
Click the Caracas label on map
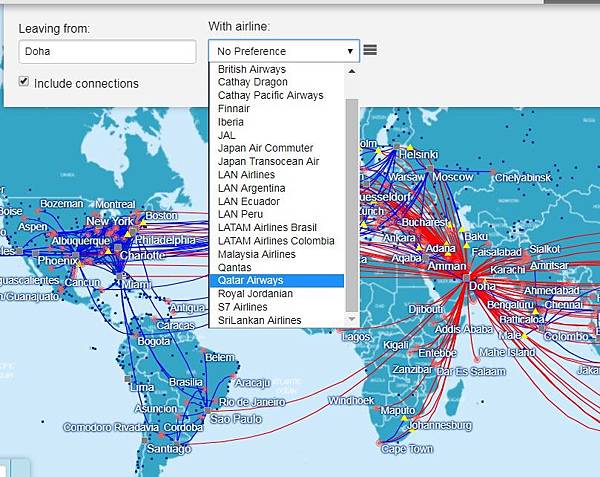tap(175, 326)
